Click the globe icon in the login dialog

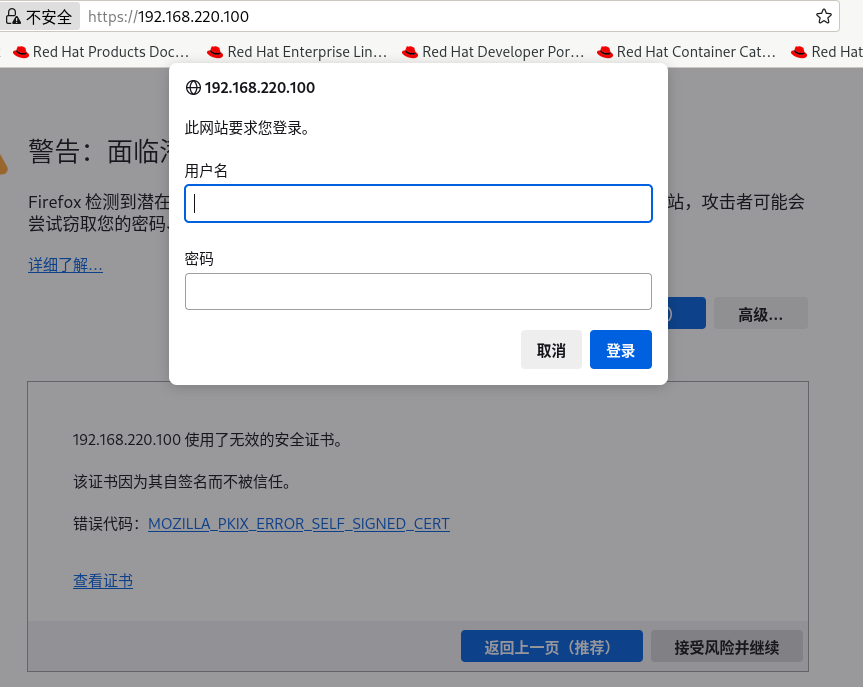coord(193,88)
